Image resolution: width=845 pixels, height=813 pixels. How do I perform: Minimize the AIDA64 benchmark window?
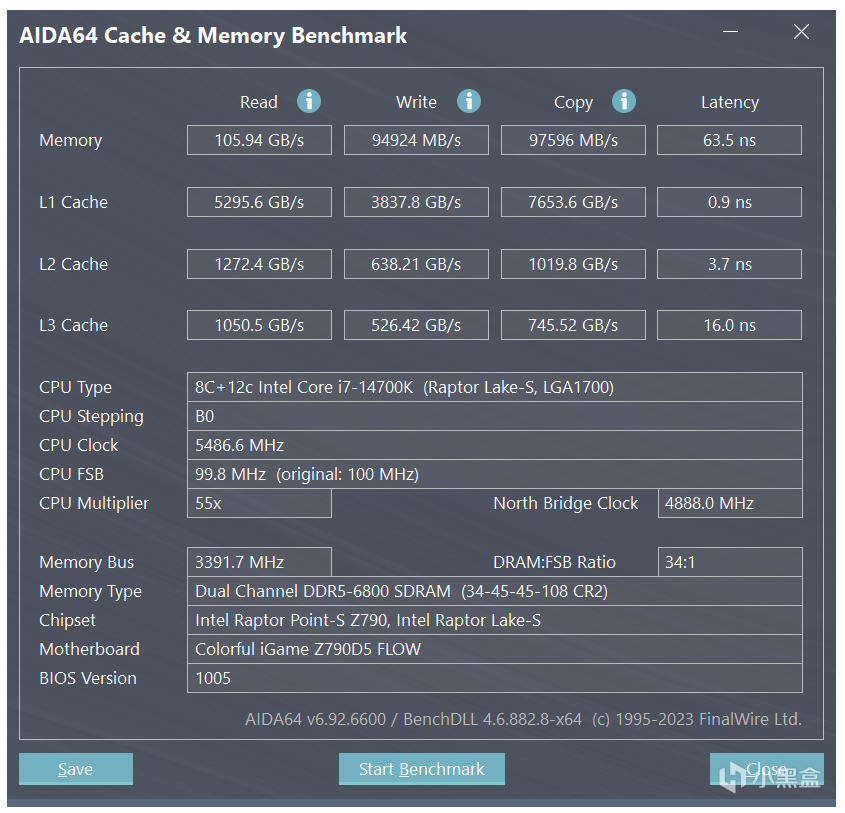click(x=731, y=33)
